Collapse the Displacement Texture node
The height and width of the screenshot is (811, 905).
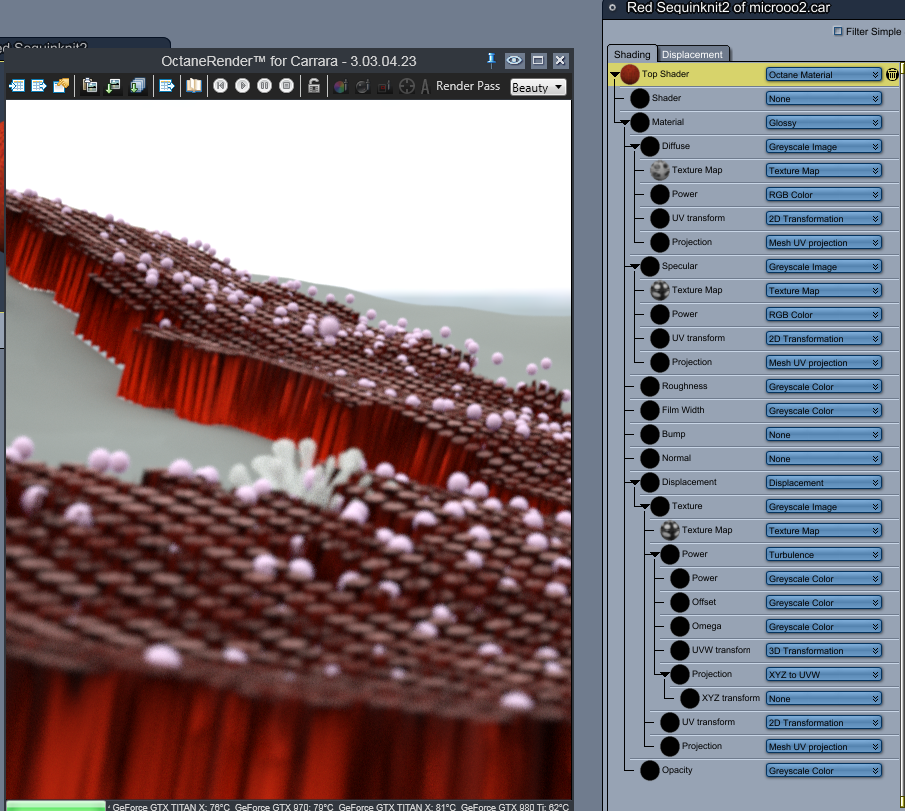[x=645, y=507]
